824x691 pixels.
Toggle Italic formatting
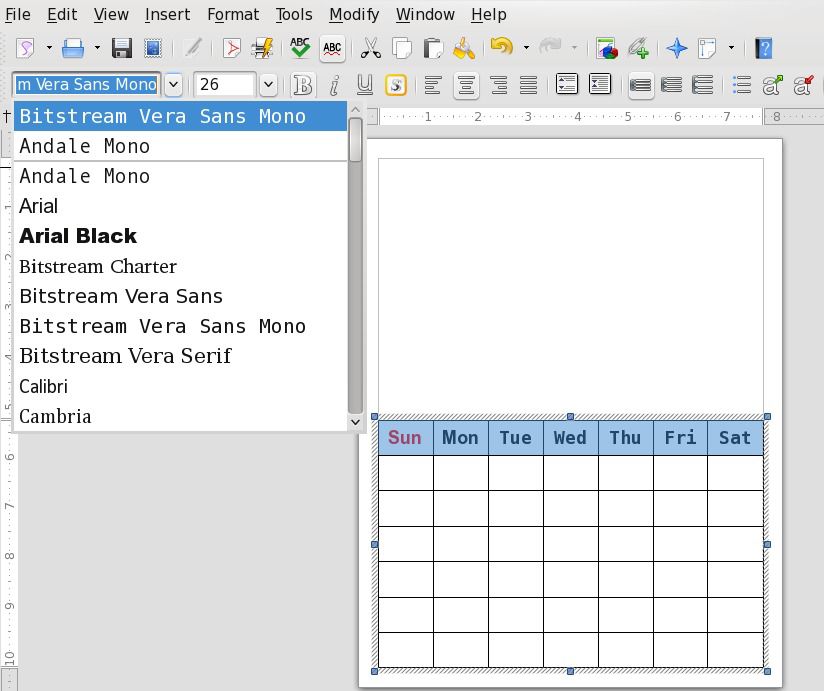coord(334,85)
